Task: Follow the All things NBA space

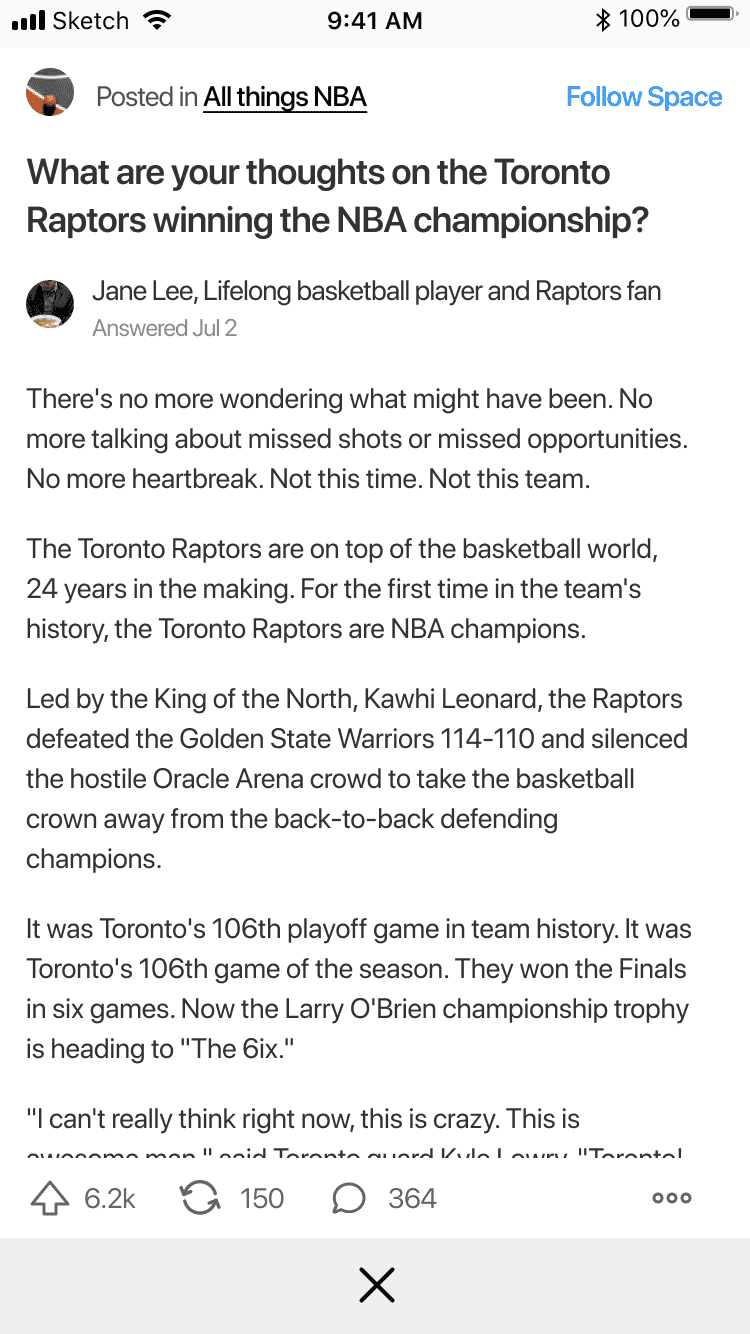Action: 644,97
